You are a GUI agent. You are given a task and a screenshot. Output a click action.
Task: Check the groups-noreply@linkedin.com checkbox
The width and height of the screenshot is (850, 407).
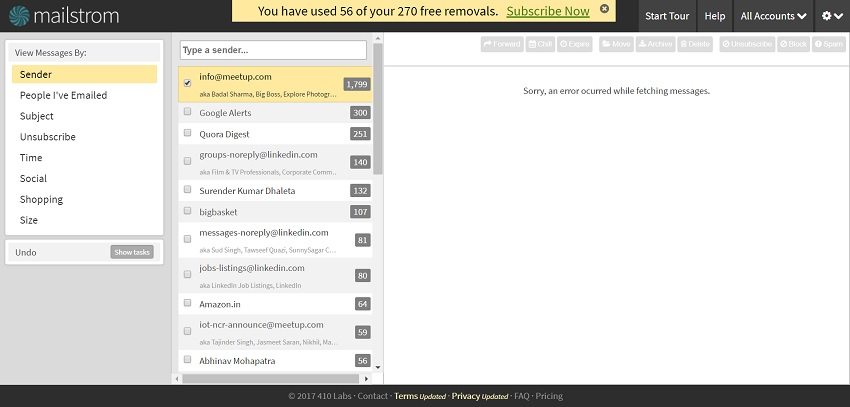(x=188, y=161)
